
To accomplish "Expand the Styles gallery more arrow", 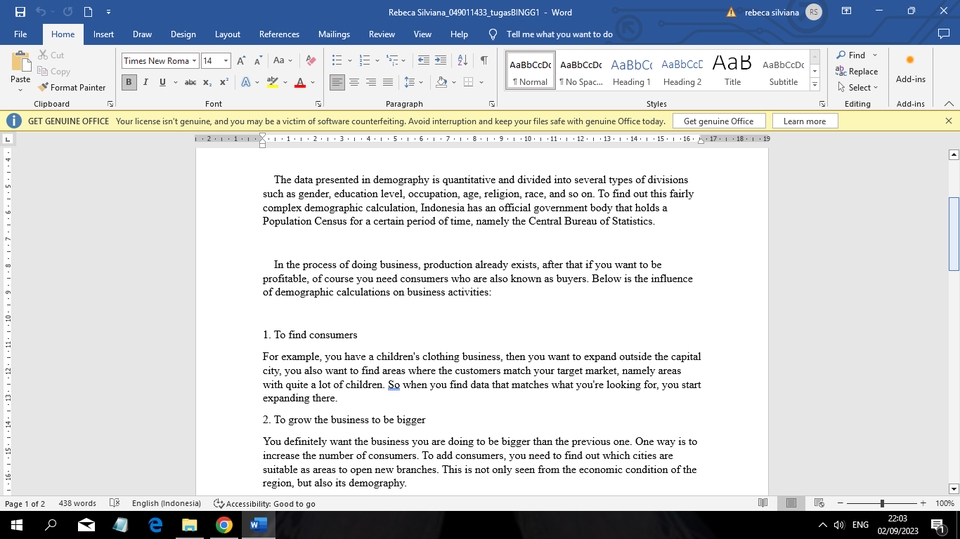I will [x=814, y=85].
